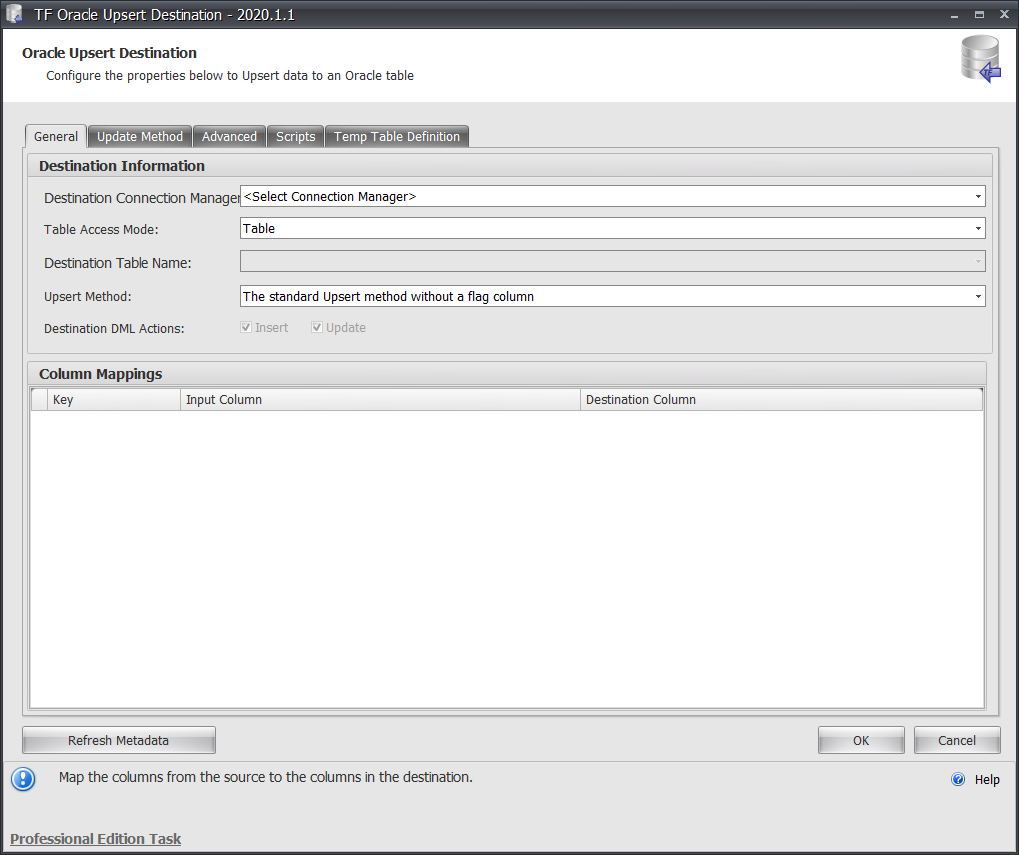Switch to the Update Method tab
Image resolution: width=1019 pixels, height=855 pixels.
pyautogui.click(x=139, y=136)
